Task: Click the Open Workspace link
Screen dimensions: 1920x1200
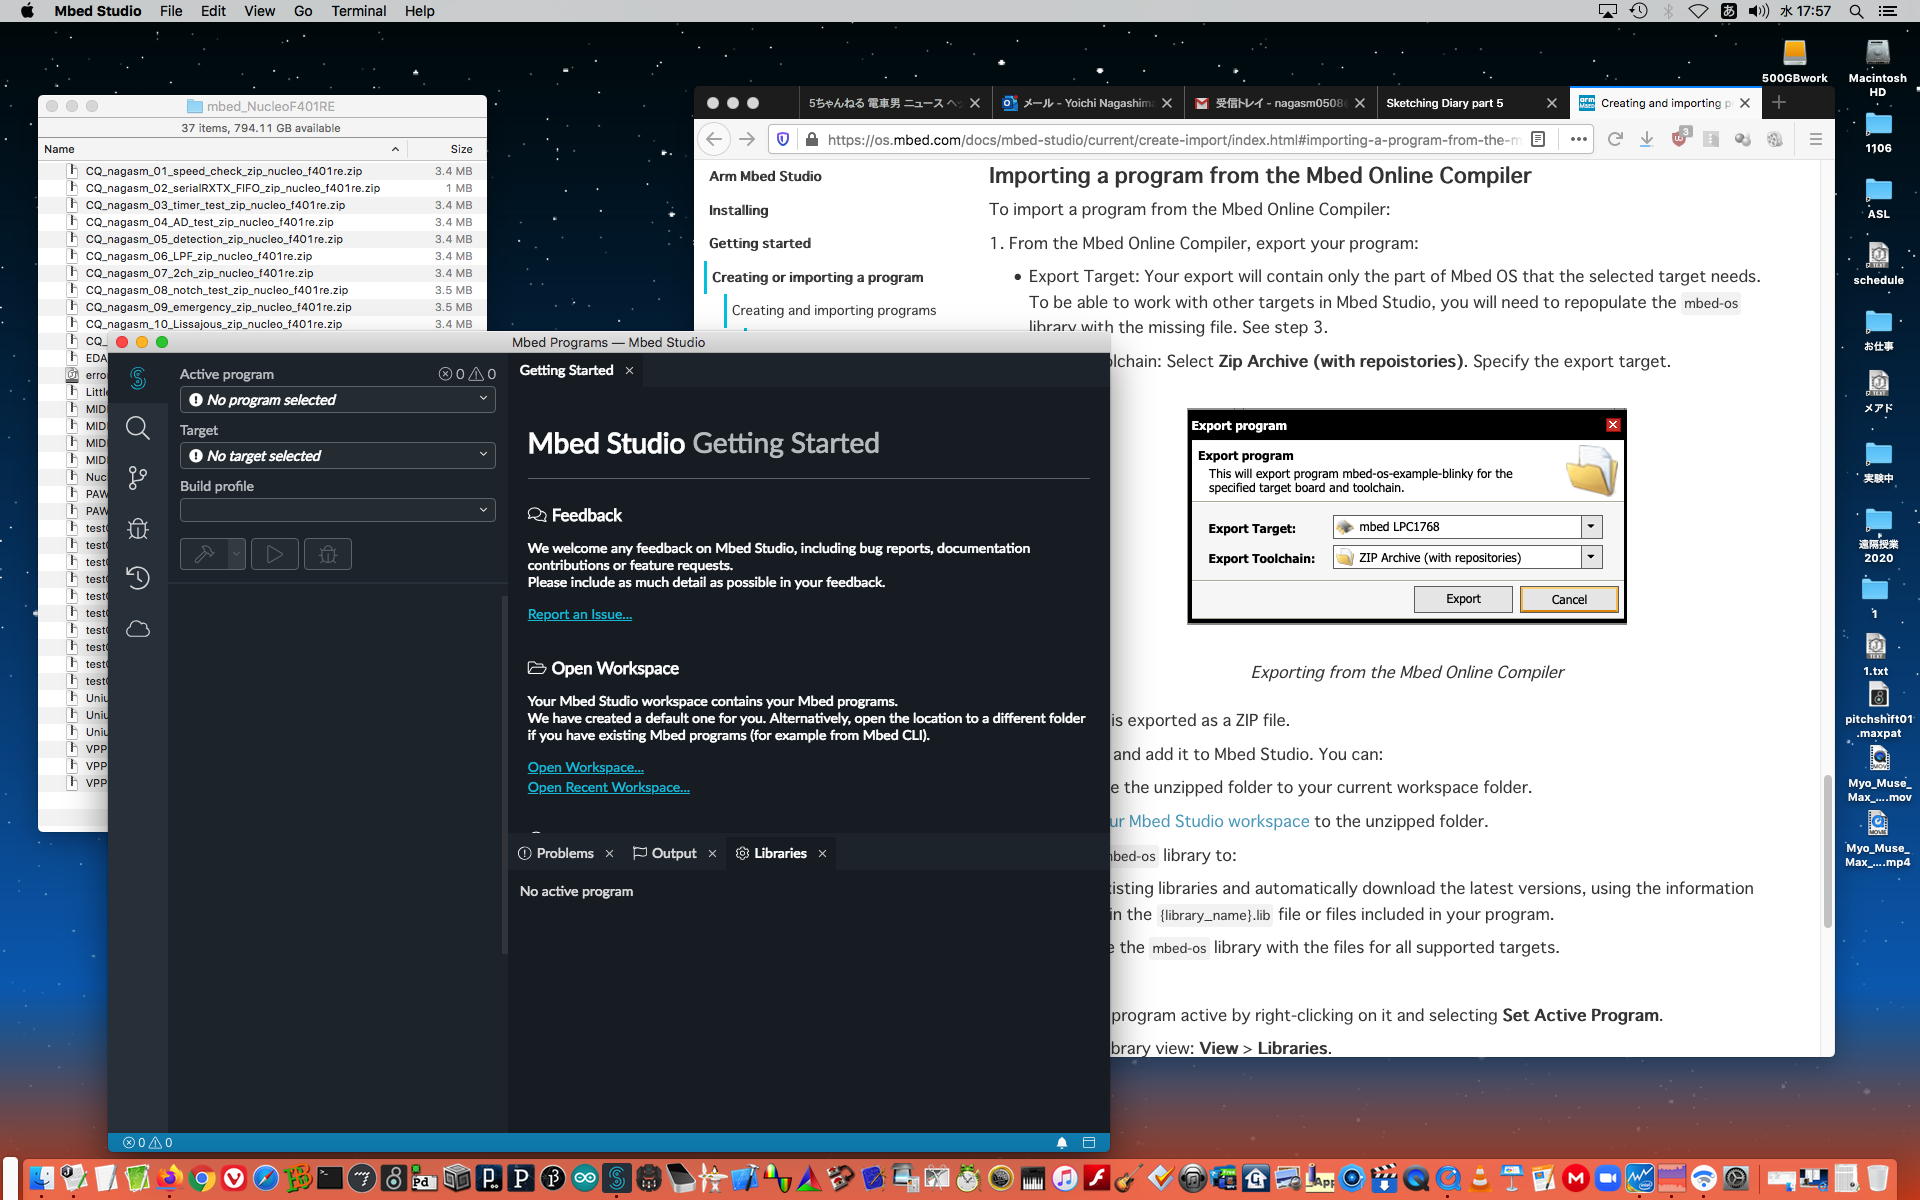Action: (585, 767)
